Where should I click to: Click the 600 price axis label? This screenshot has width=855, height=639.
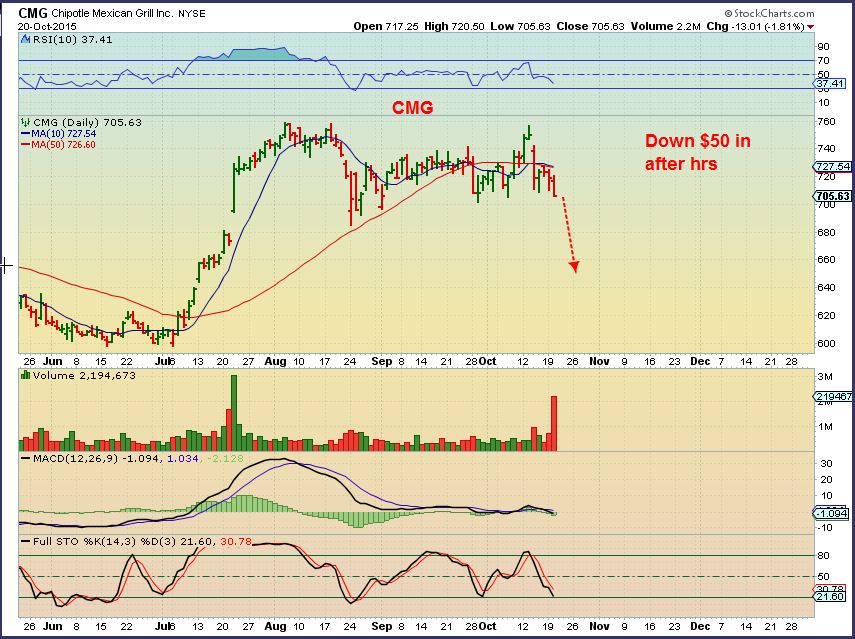pos(826,343)
